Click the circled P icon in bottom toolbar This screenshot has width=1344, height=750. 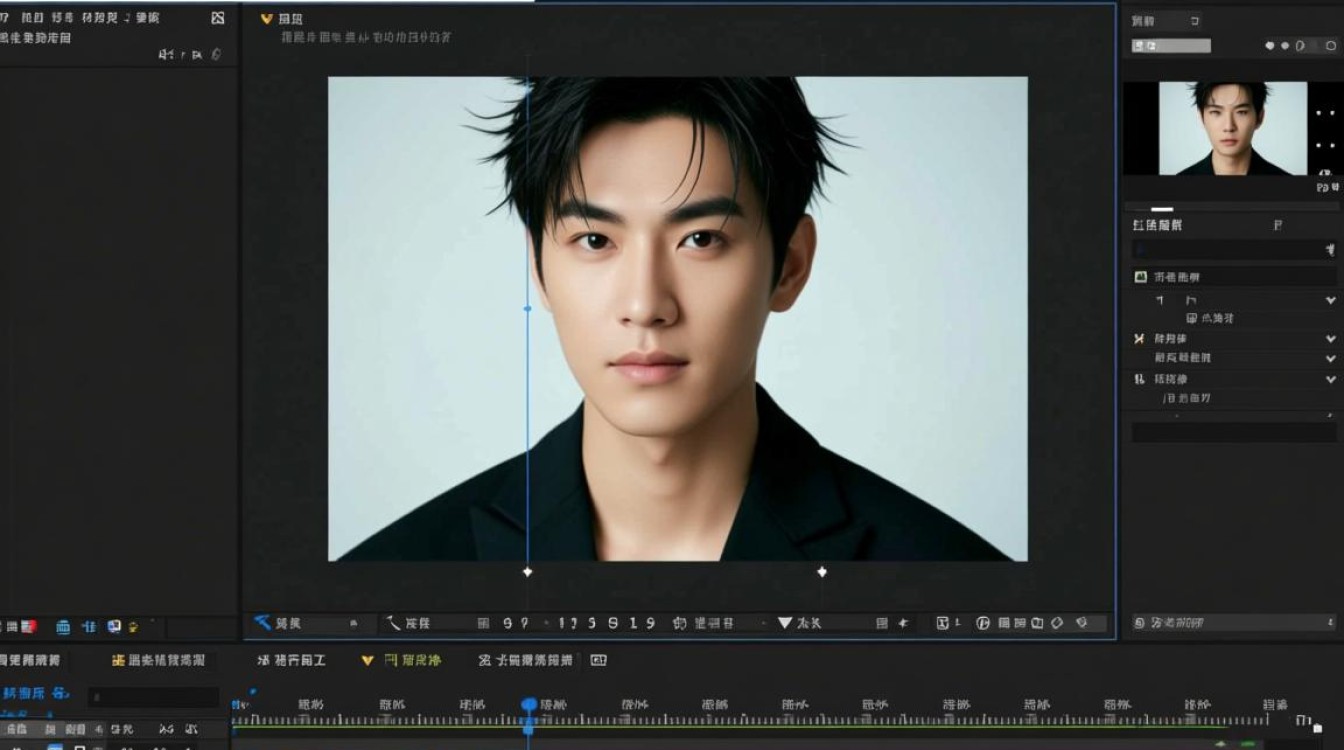[982, 623]
